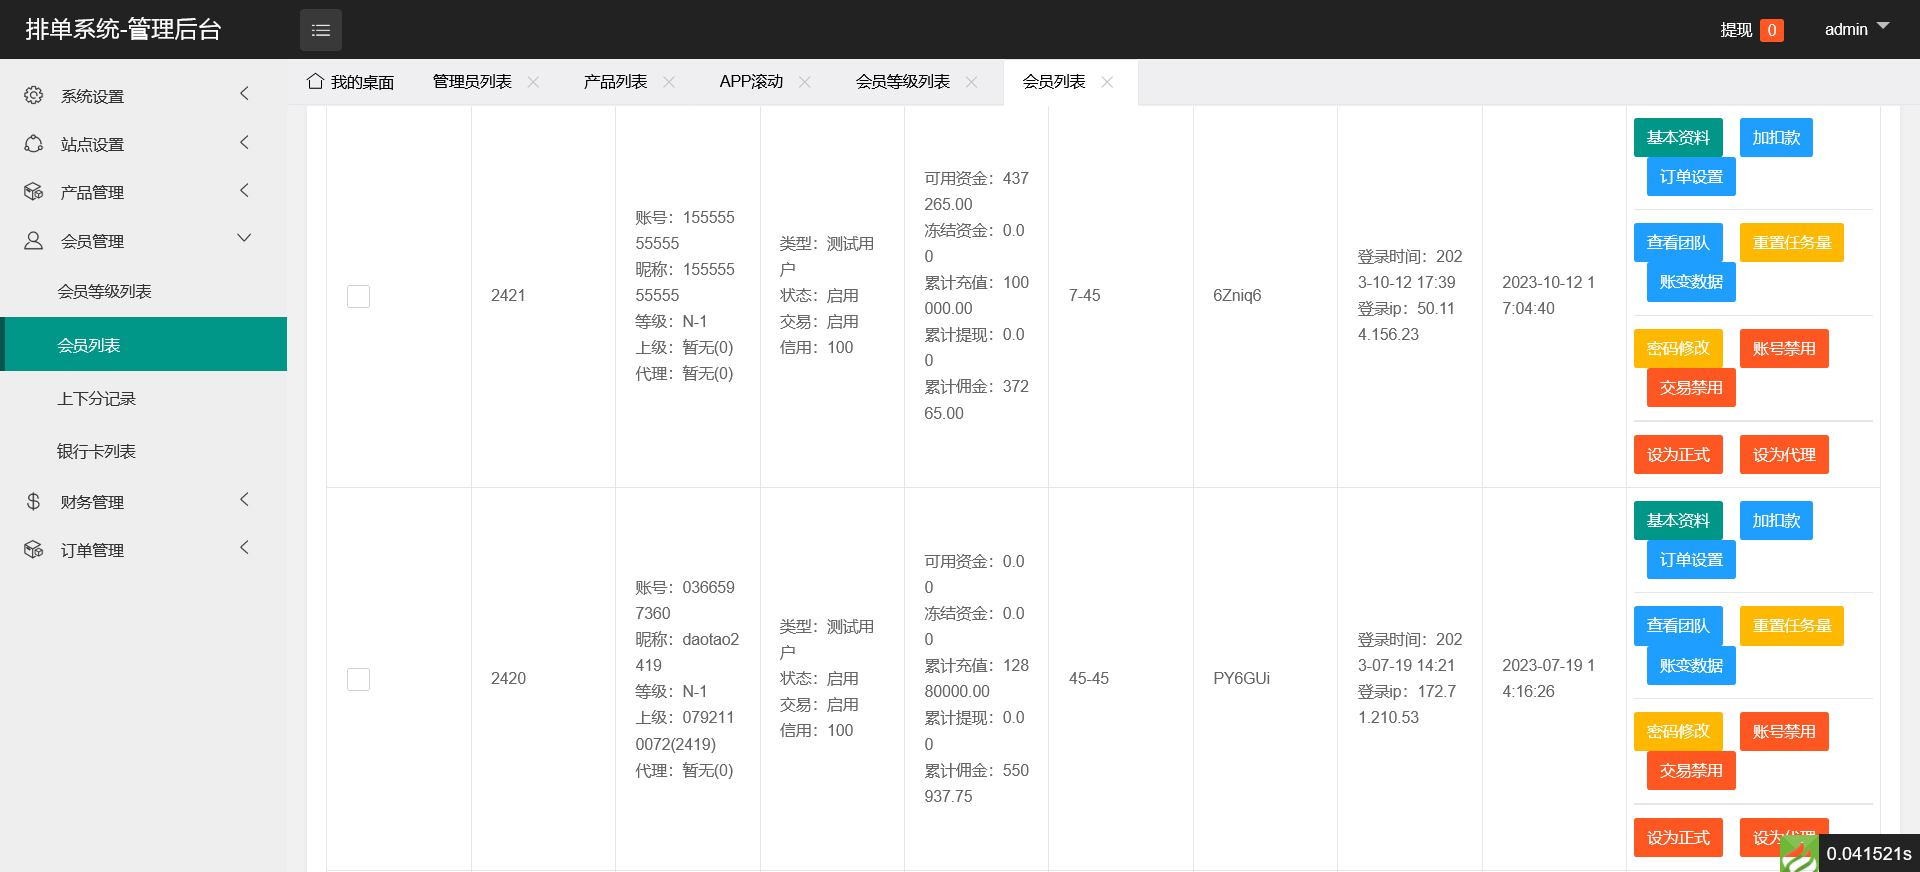This screenshot has width=1920, height=872.
Task: Click the 产品管理 cube icon
Action: pyautogui.click(x=34, y=192)
